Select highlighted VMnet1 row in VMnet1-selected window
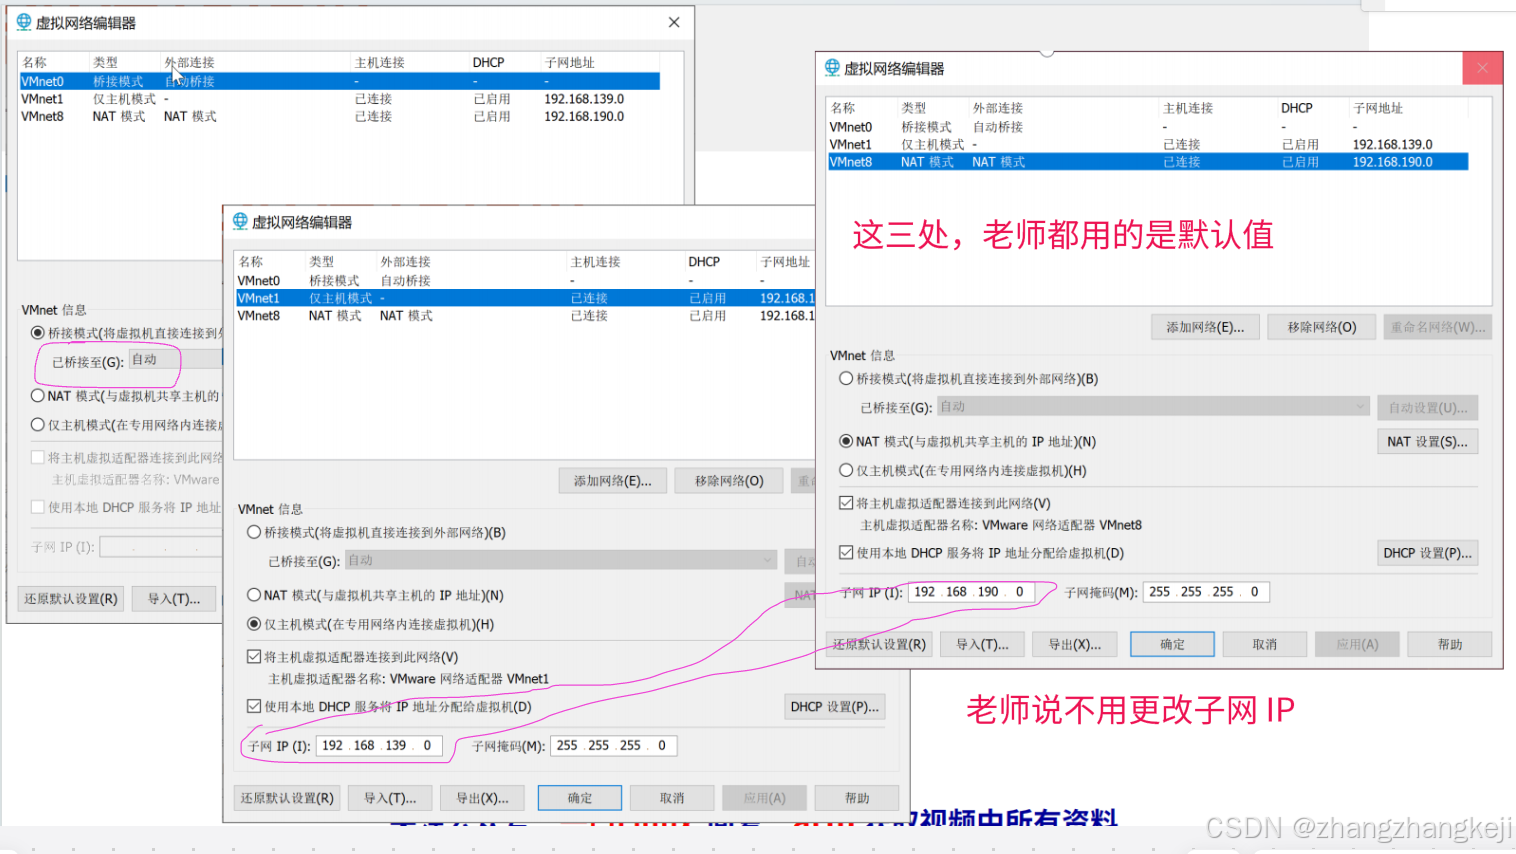 click(526, 298)
